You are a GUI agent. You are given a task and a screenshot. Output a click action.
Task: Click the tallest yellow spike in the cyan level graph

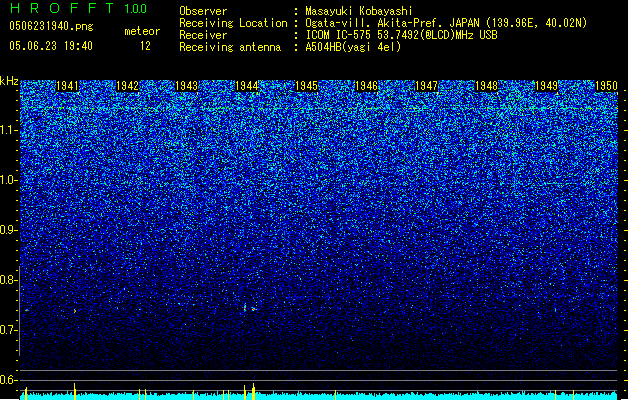coord(254,391)
